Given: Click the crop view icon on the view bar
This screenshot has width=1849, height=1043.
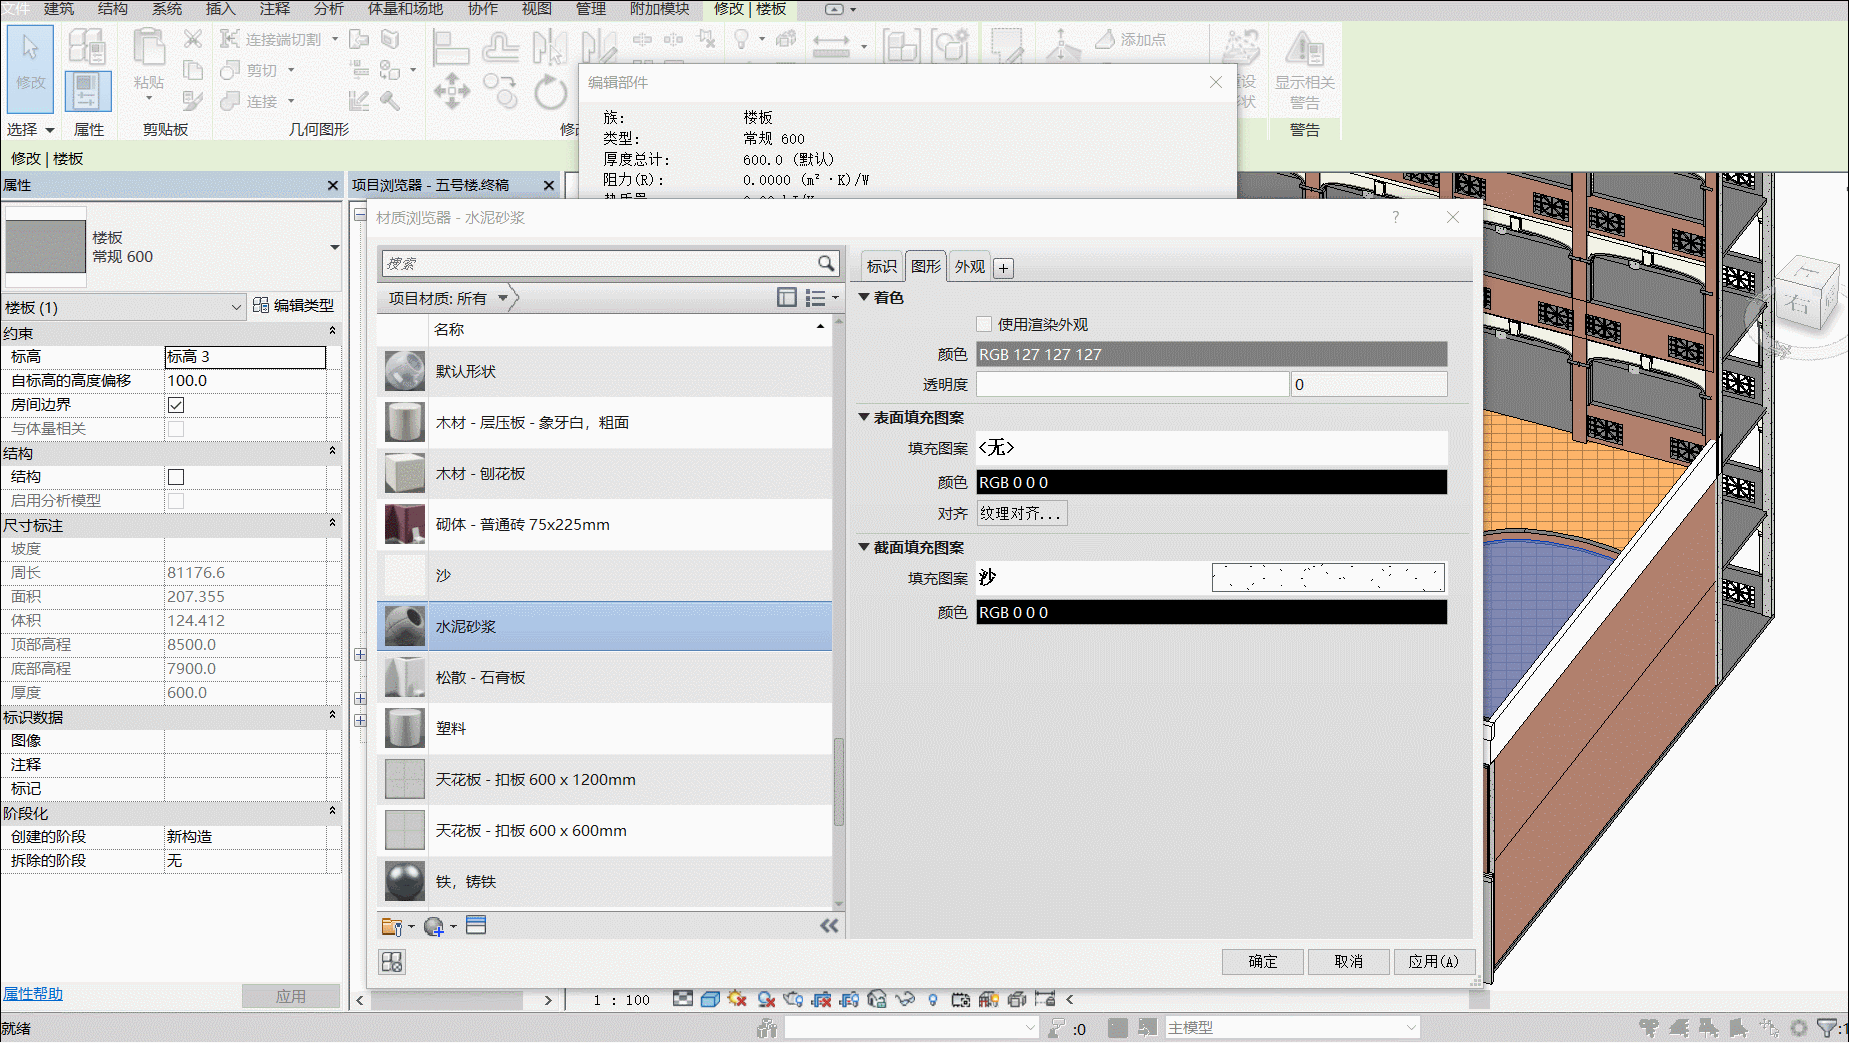Looking at the screenshot, I should point(822,999).
